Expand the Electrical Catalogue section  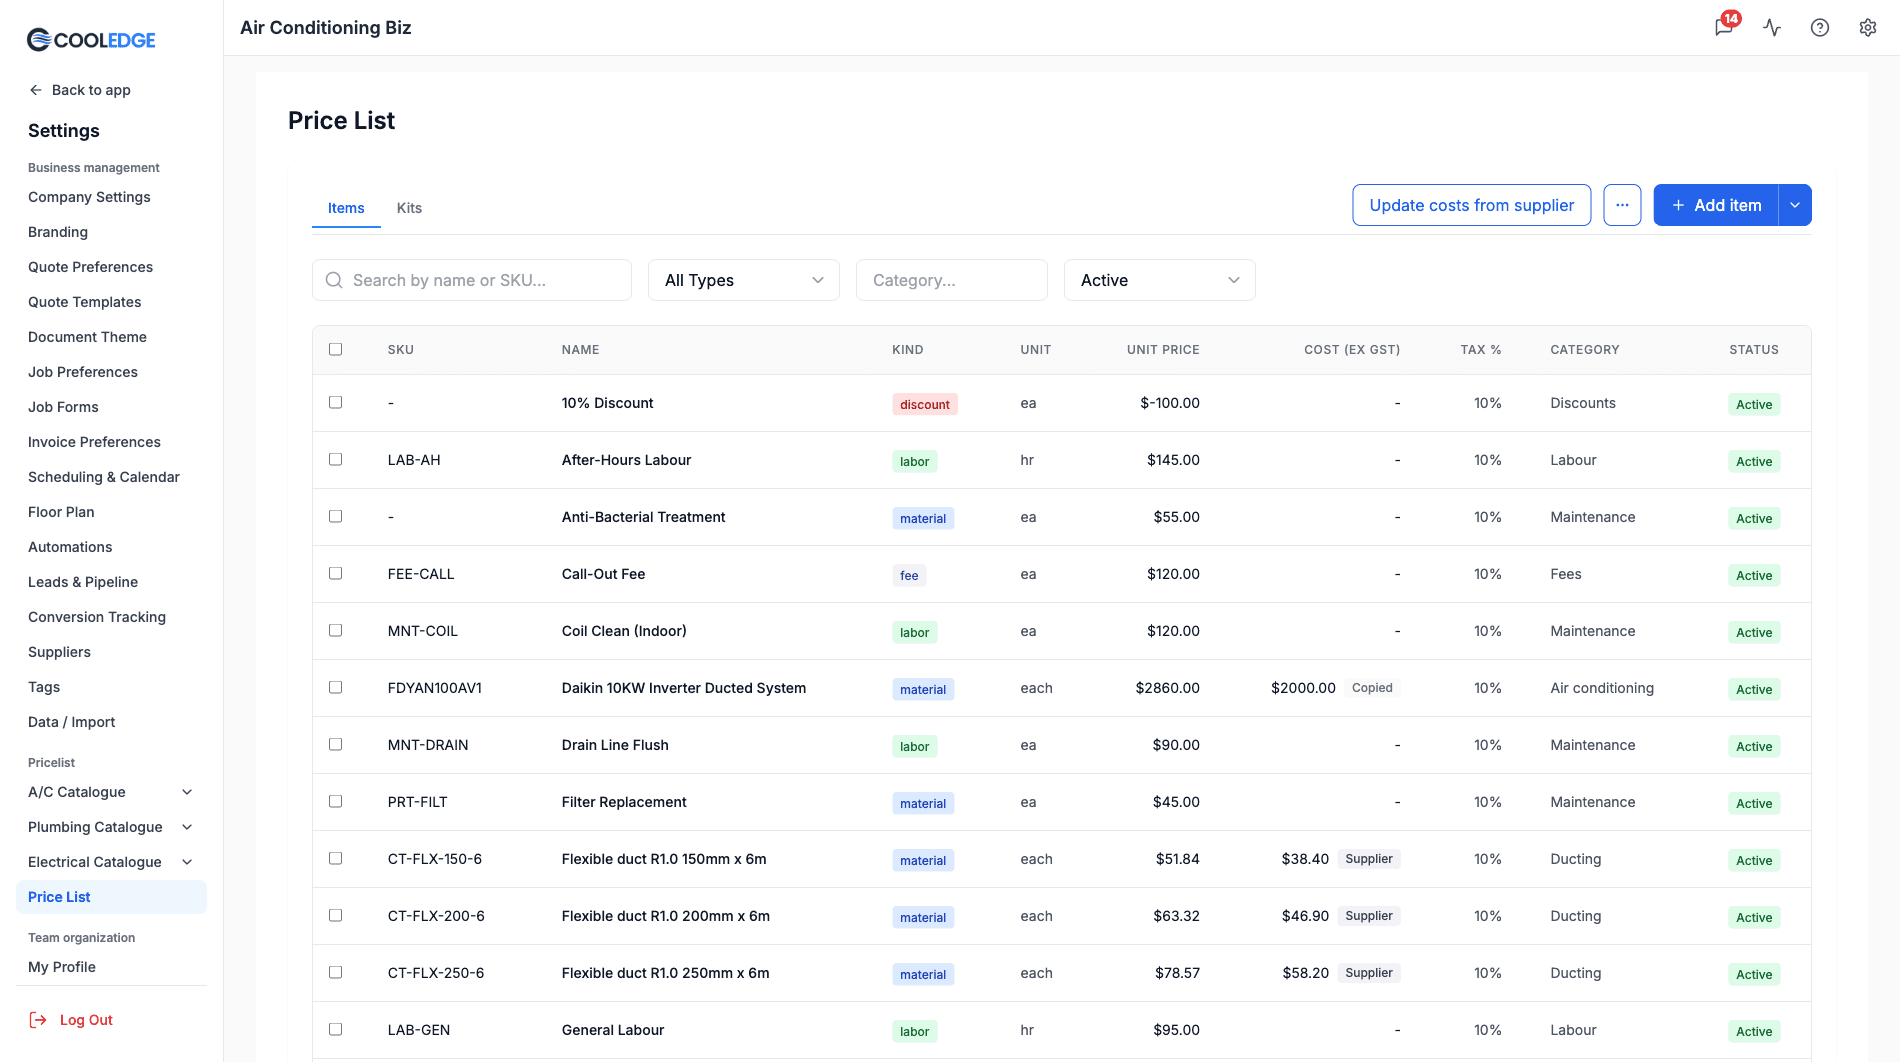187,862
